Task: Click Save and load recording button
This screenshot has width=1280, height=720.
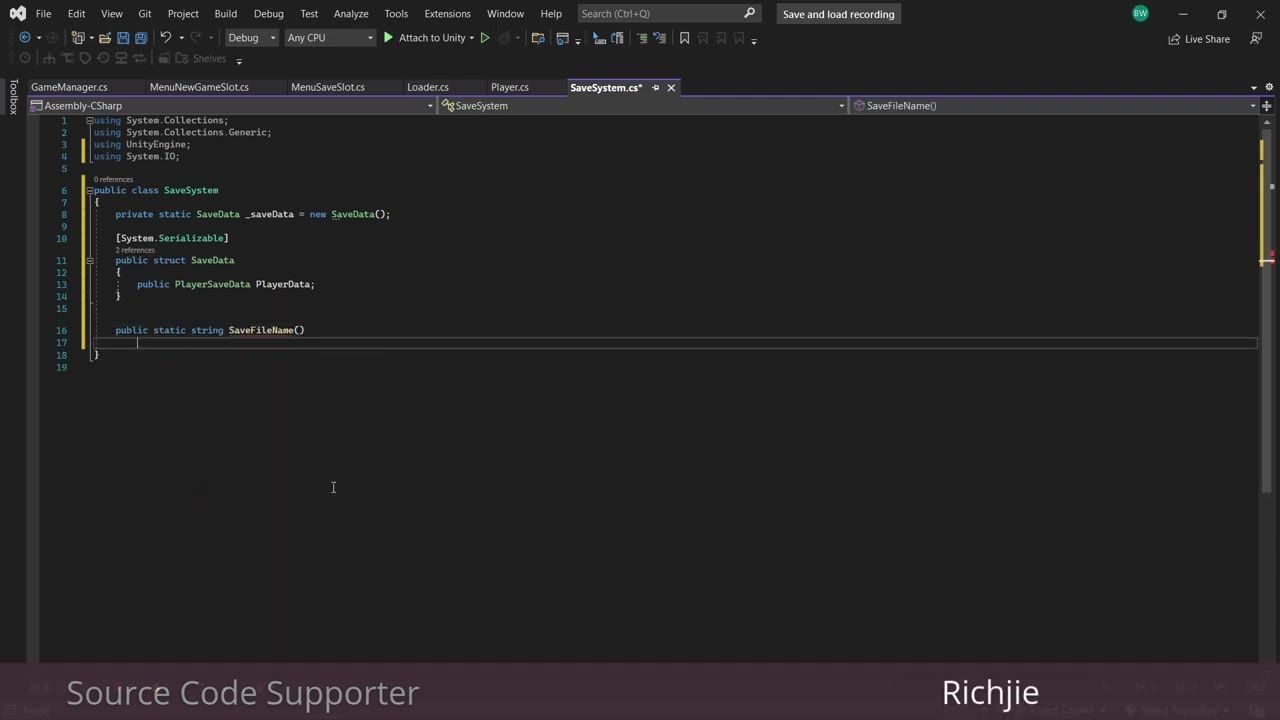Action: [839, 14]
